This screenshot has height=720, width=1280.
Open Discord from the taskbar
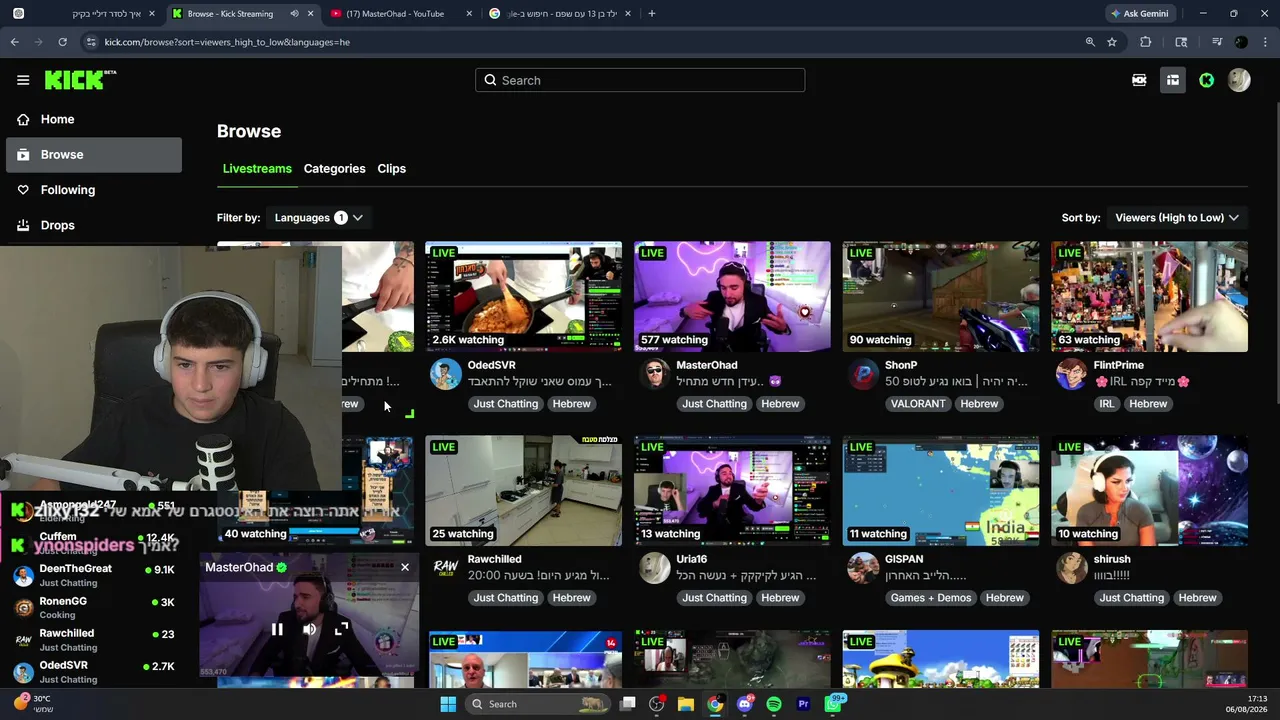[x=744, y=704]
